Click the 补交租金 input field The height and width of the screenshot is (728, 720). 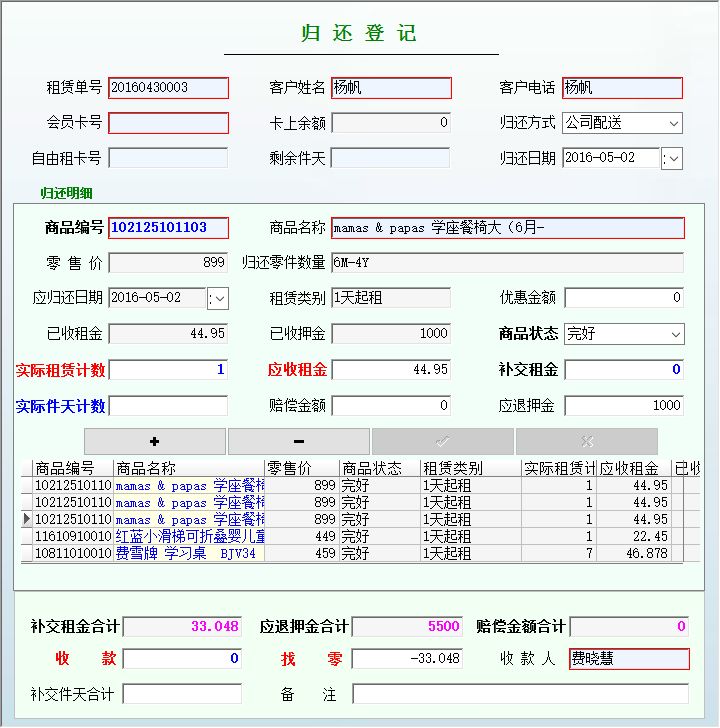point(624,370)
